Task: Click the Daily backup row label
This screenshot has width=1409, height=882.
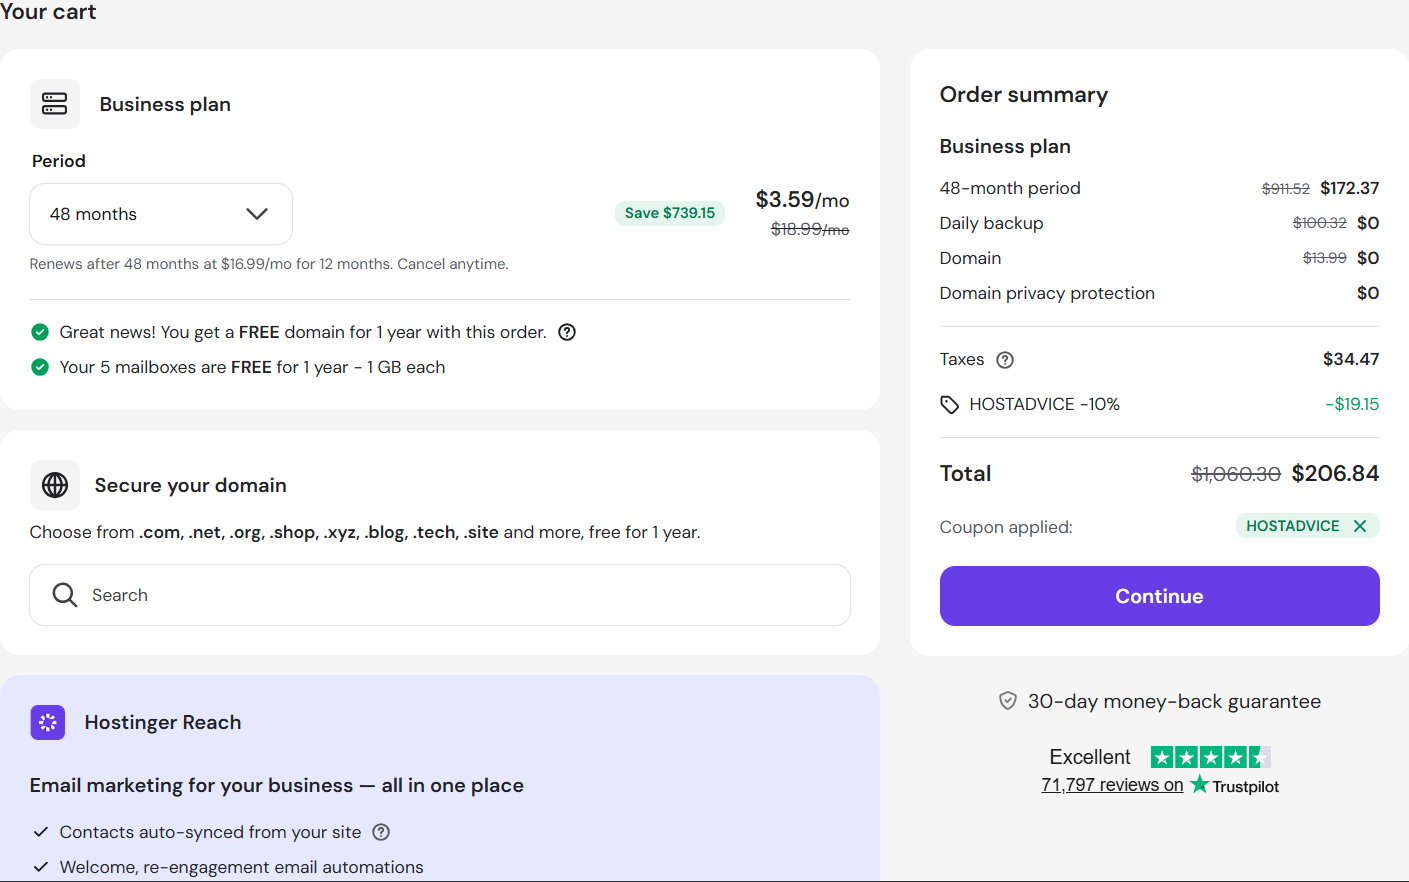Action: tap(992, 223)
